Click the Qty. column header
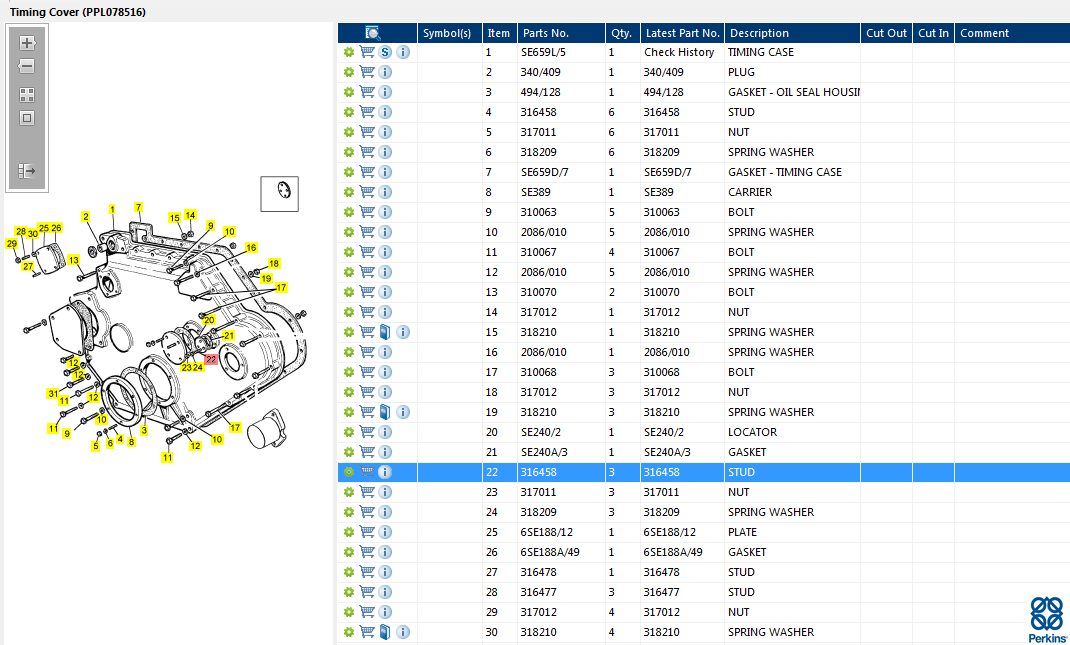This screenshot has width=1070, height=645. (620, 33)
